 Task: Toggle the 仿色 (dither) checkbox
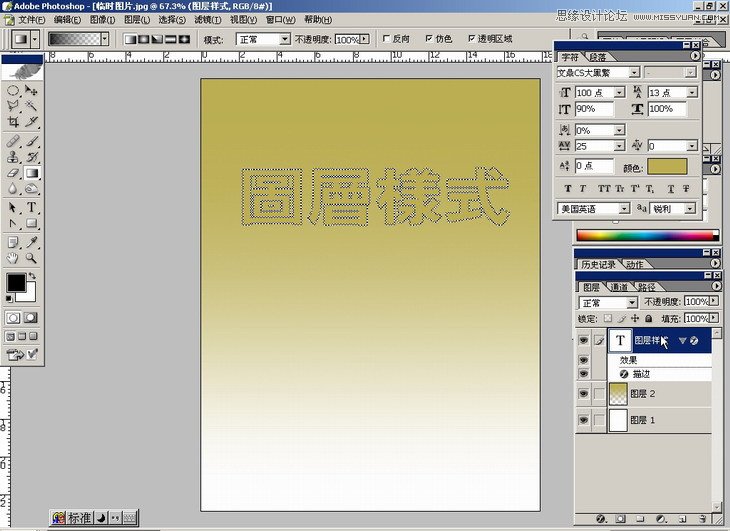[x=429, y=39]
